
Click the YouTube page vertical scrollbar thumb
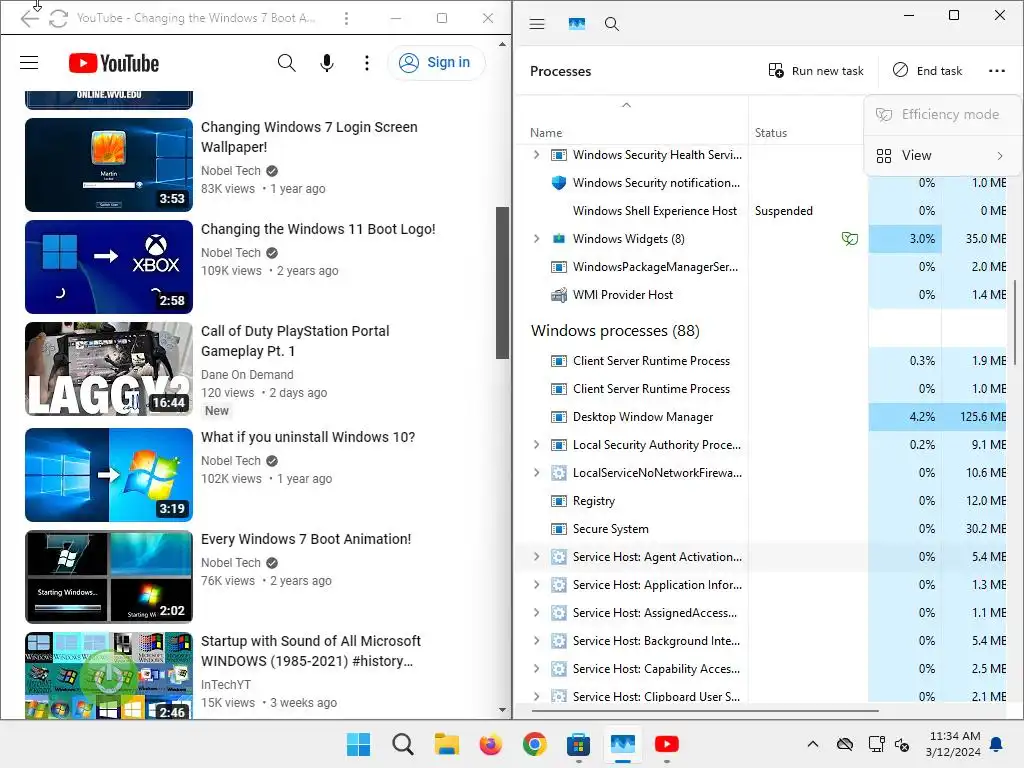coord(502,283)
